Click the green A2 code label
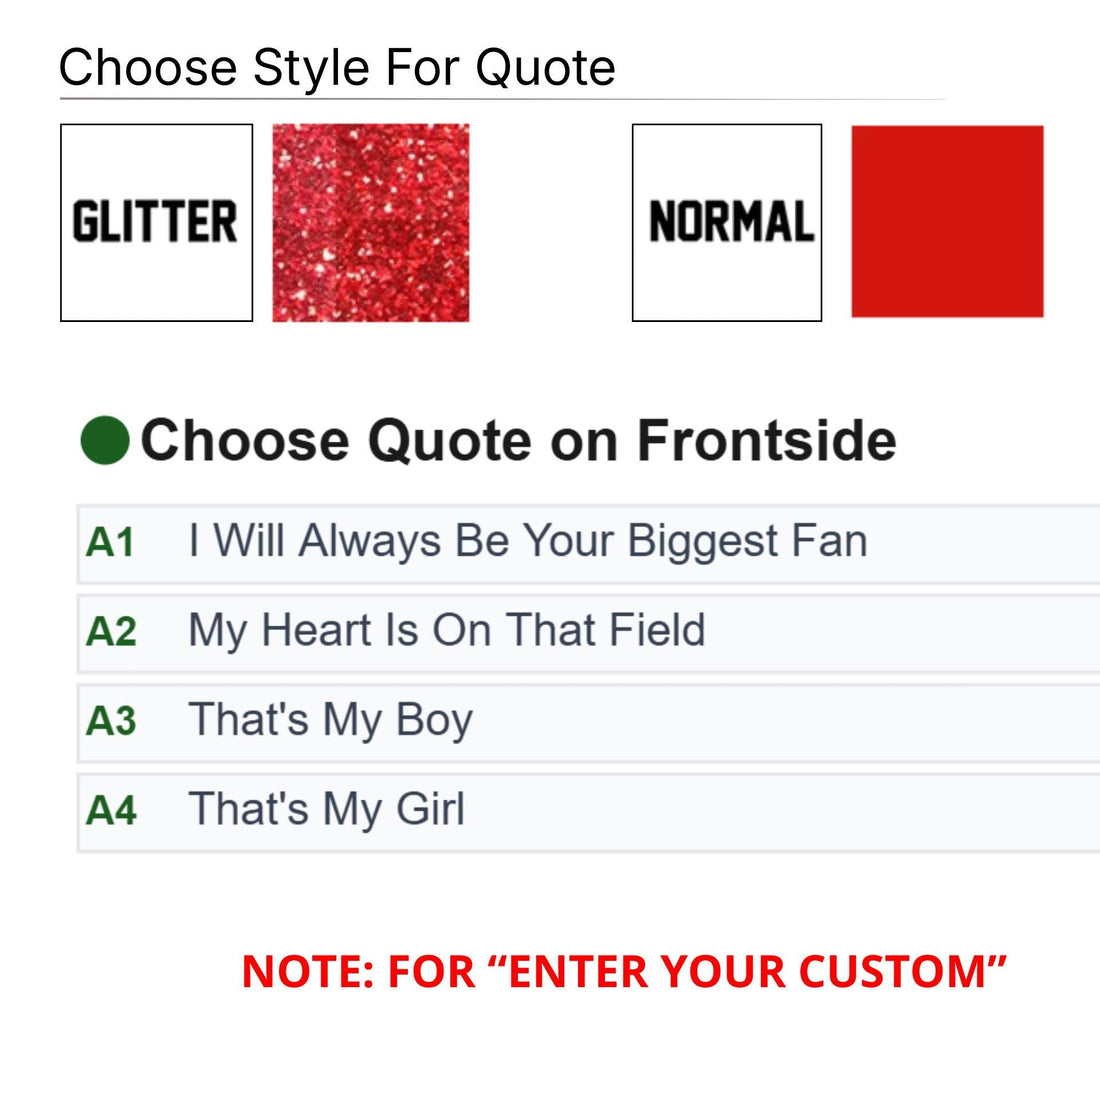This screenshot has width=1100, height=1100. [111, 631]
